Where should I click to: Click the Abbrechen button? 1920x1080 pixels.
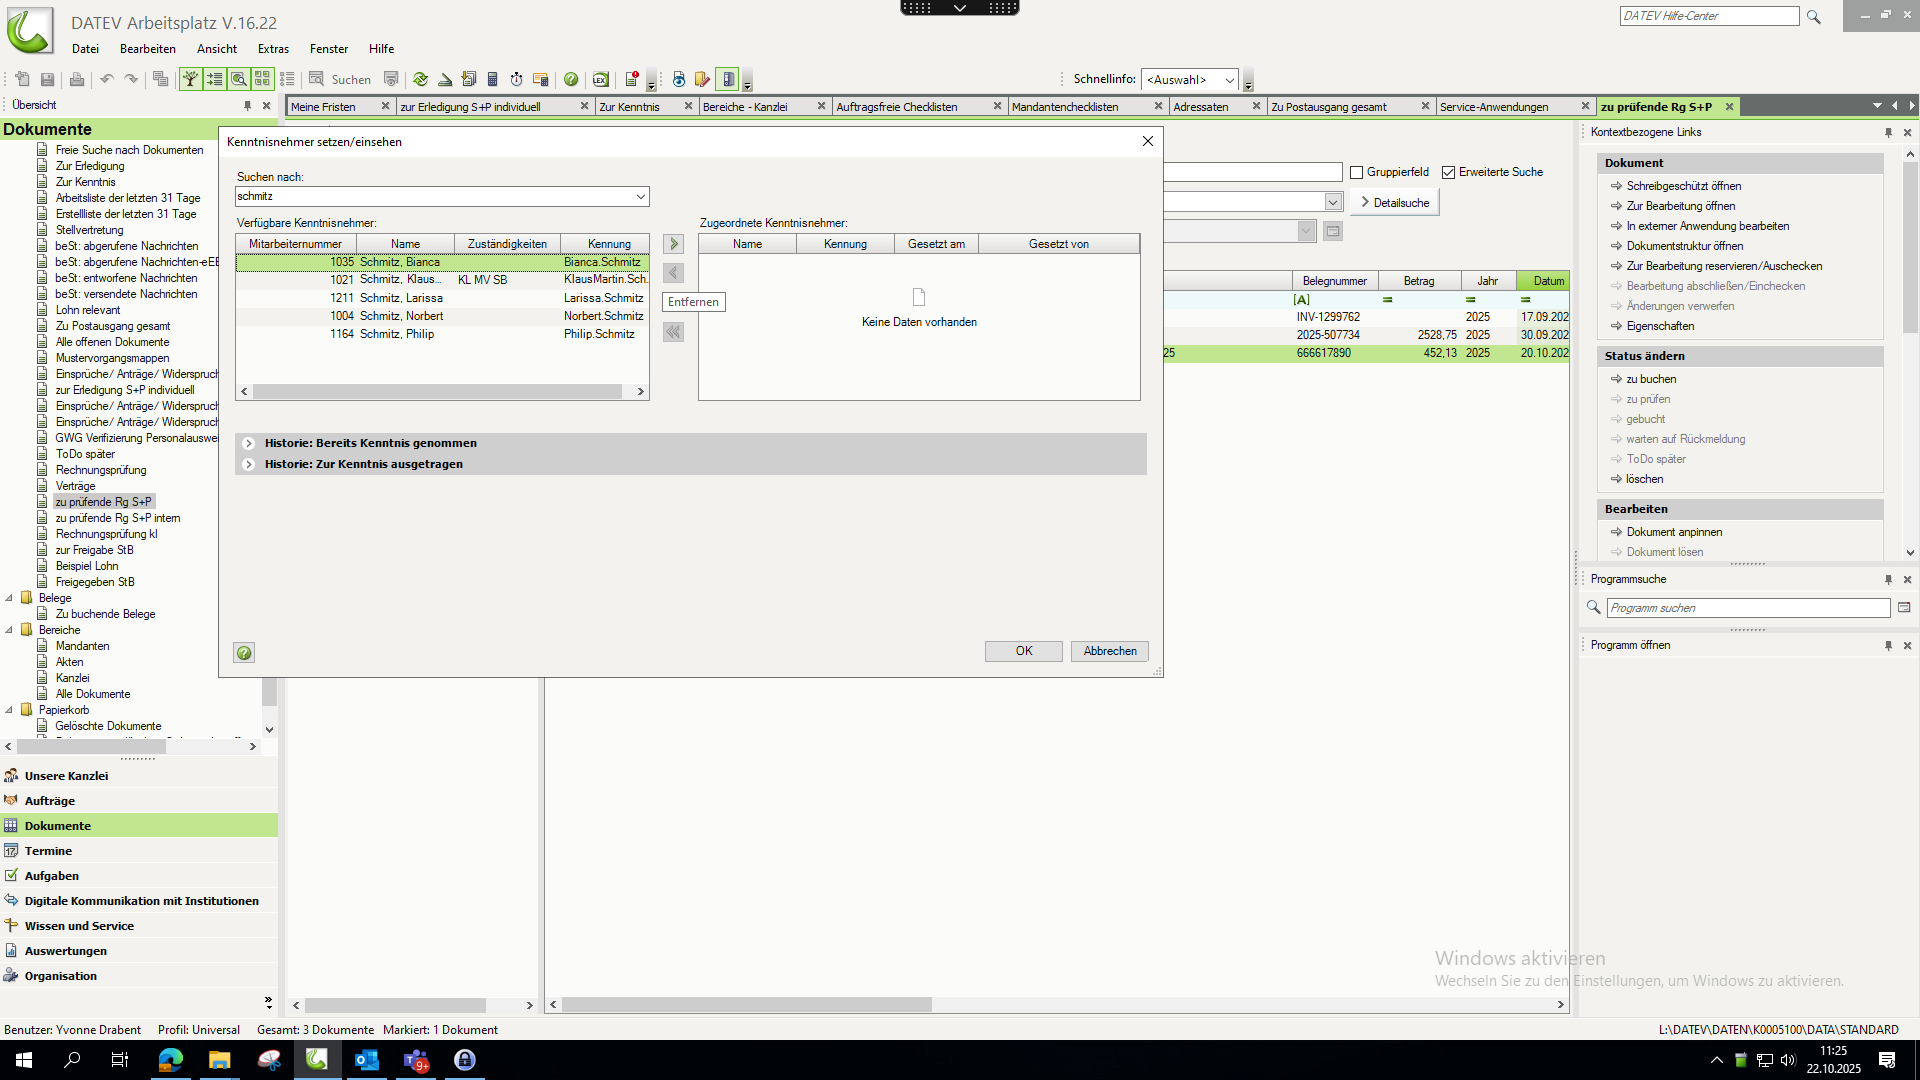1110,651
